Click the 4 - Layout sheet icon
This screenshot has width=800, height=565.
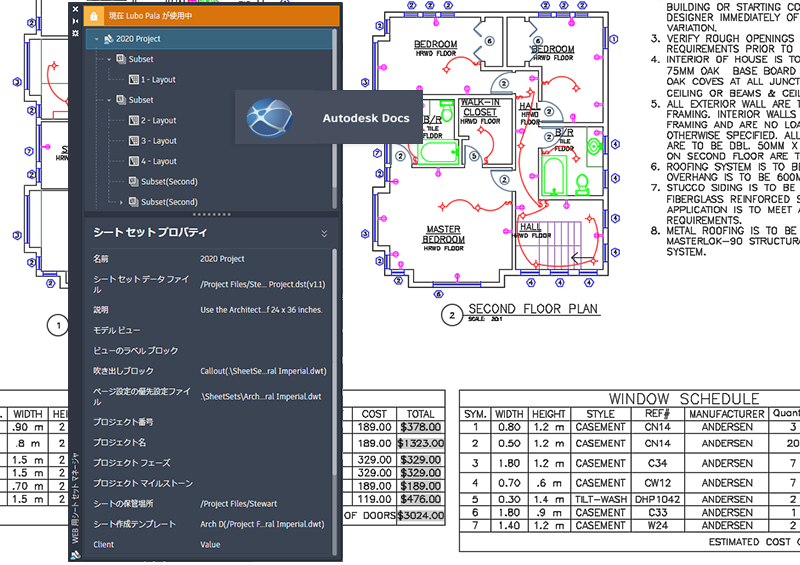(134, 161)
